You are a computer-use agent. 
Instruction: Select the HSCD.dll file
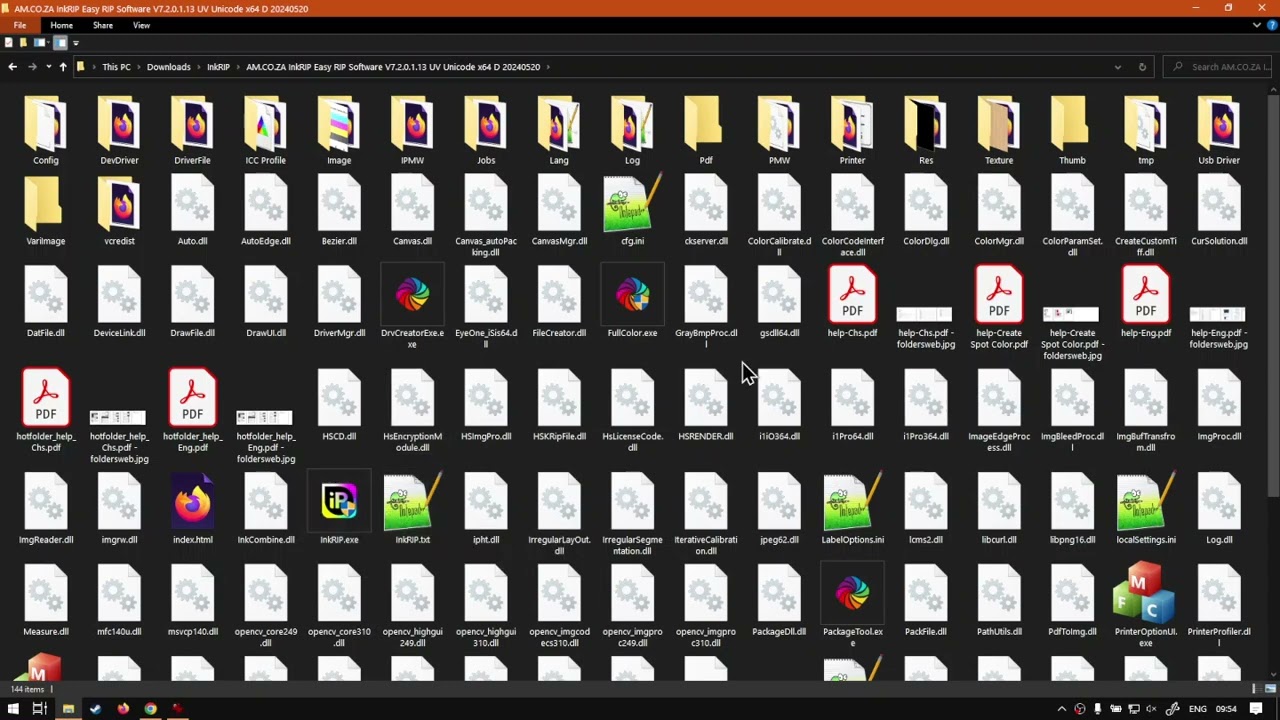click(339, 407)
